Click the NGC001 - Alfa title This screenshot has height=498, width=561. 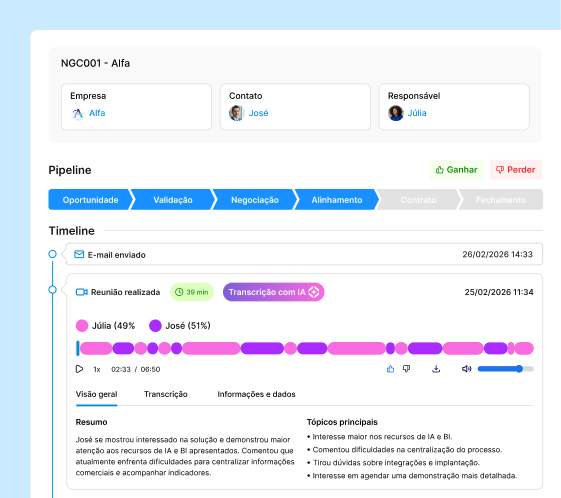tap(95, 63)
